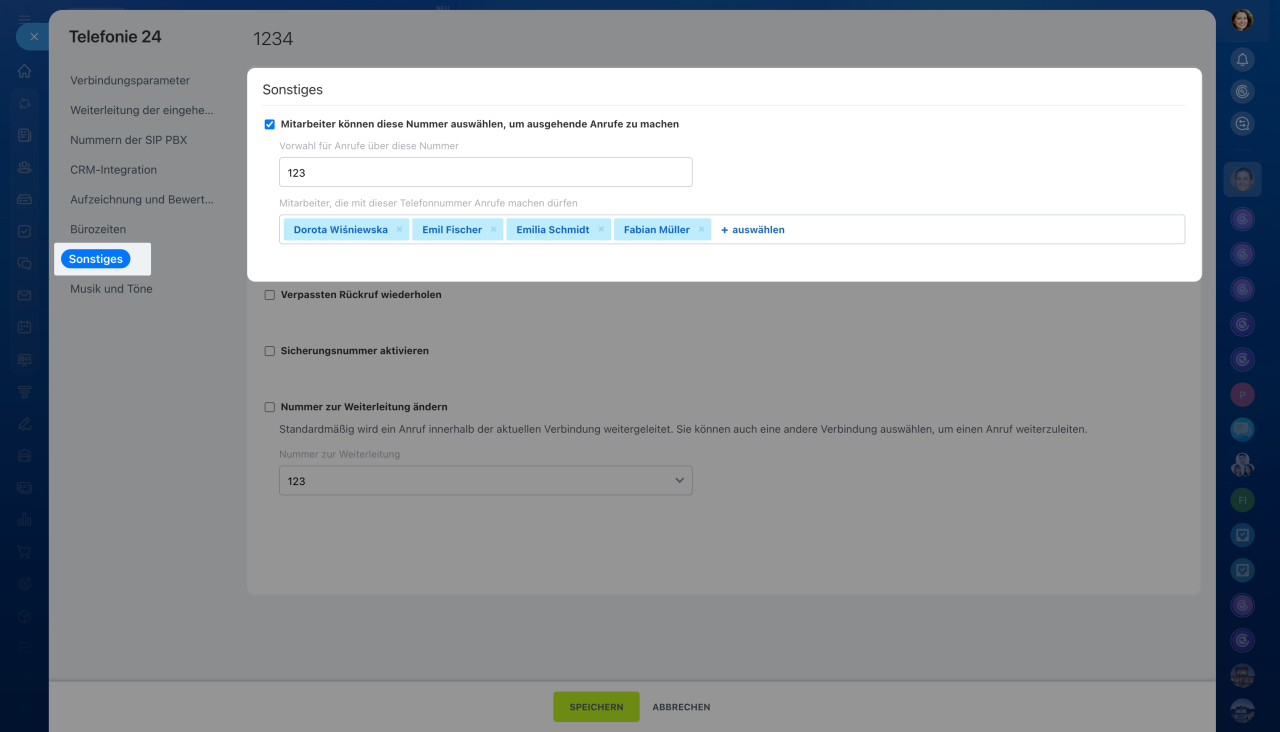Click the 'Telefonie 24' panel heading

[x=115, y=37]
